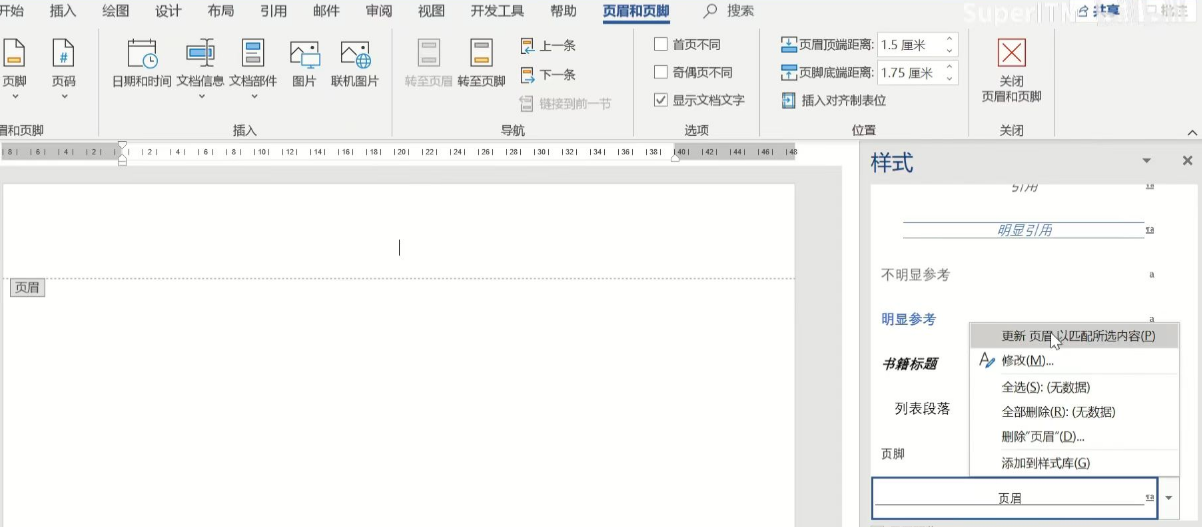Open the 视图 tab
This screenshot has width=1202, height=527.
[x=431, y=11]
